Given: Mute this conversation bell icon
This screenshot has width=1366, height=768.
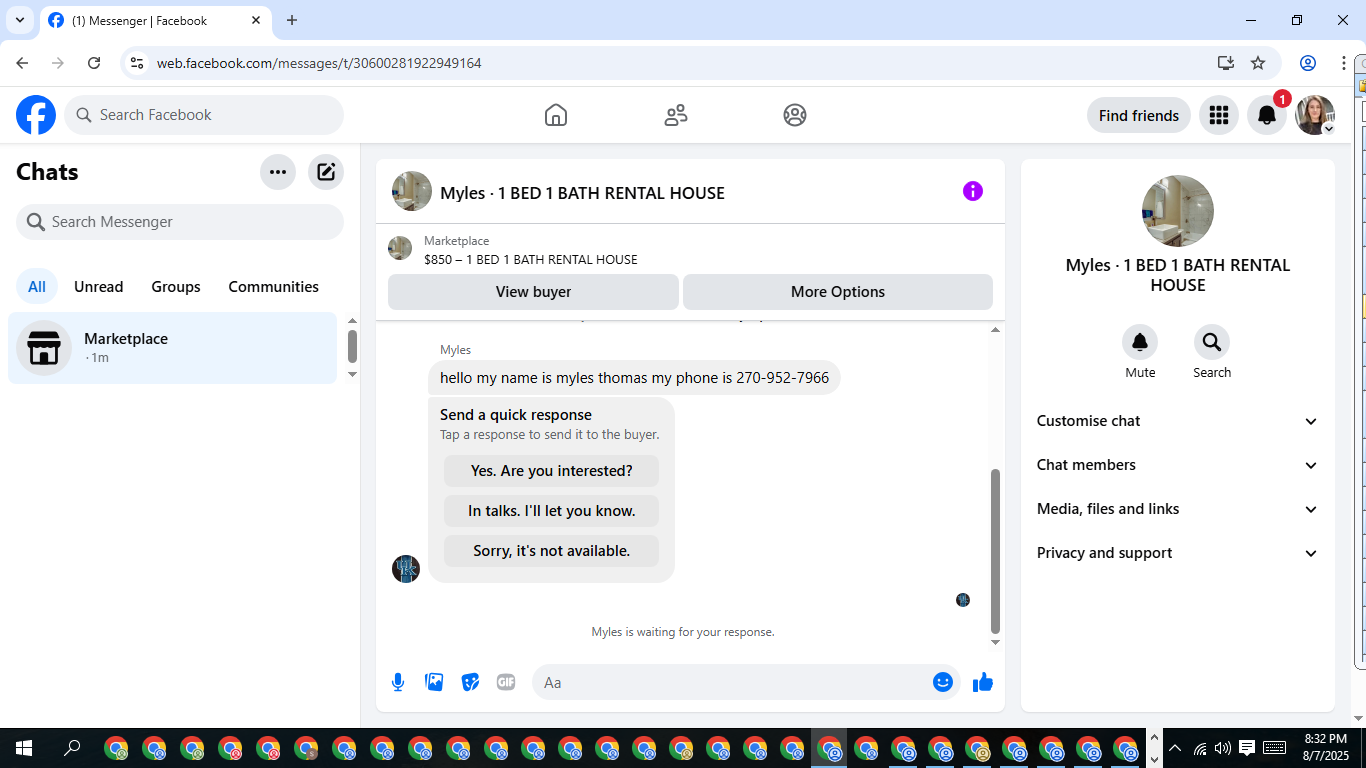Looking at the screenshot, I should tap(1140, 342).
